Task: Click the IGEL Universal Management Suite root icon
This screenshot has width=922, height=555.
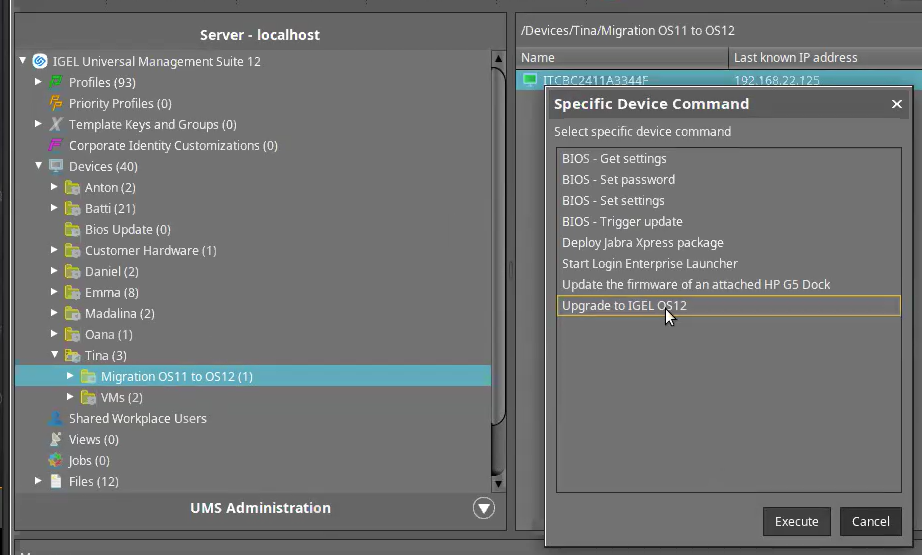Action: click(39, 61)
